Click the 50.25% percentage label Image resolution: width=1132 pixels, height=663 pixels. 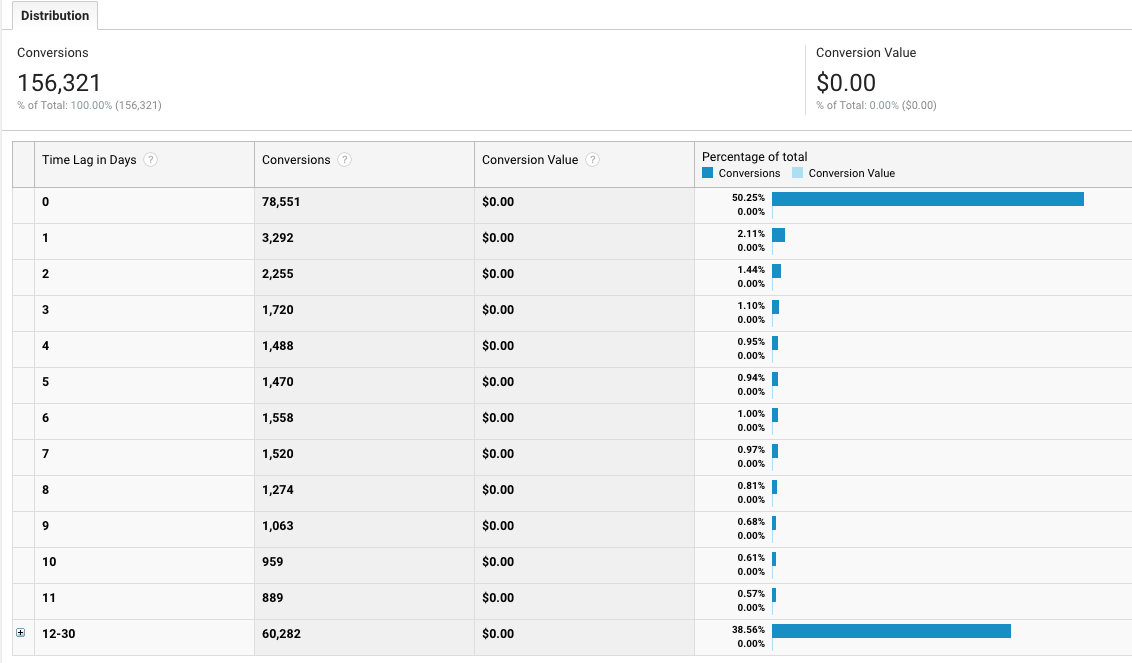click(x=749, y=197)
